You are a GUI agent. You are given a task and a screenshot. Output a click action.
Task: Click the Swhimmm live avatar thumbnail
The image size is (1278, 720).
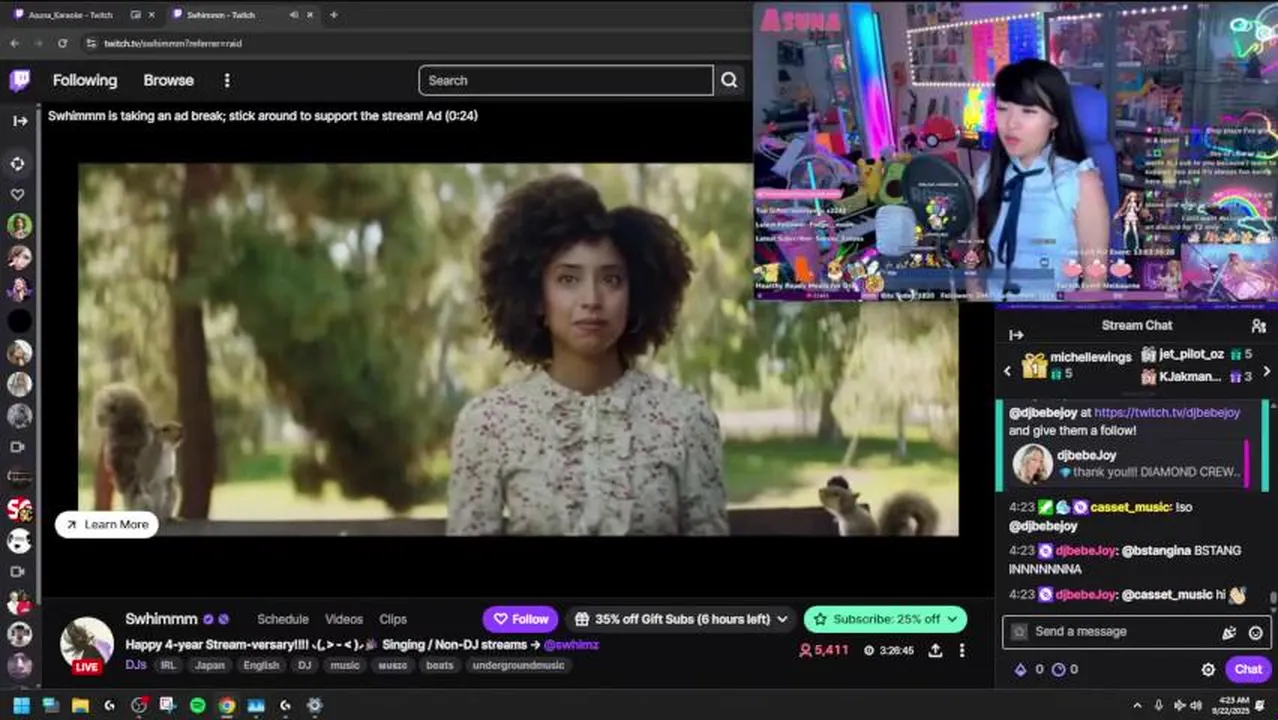[x=87, y=645]
